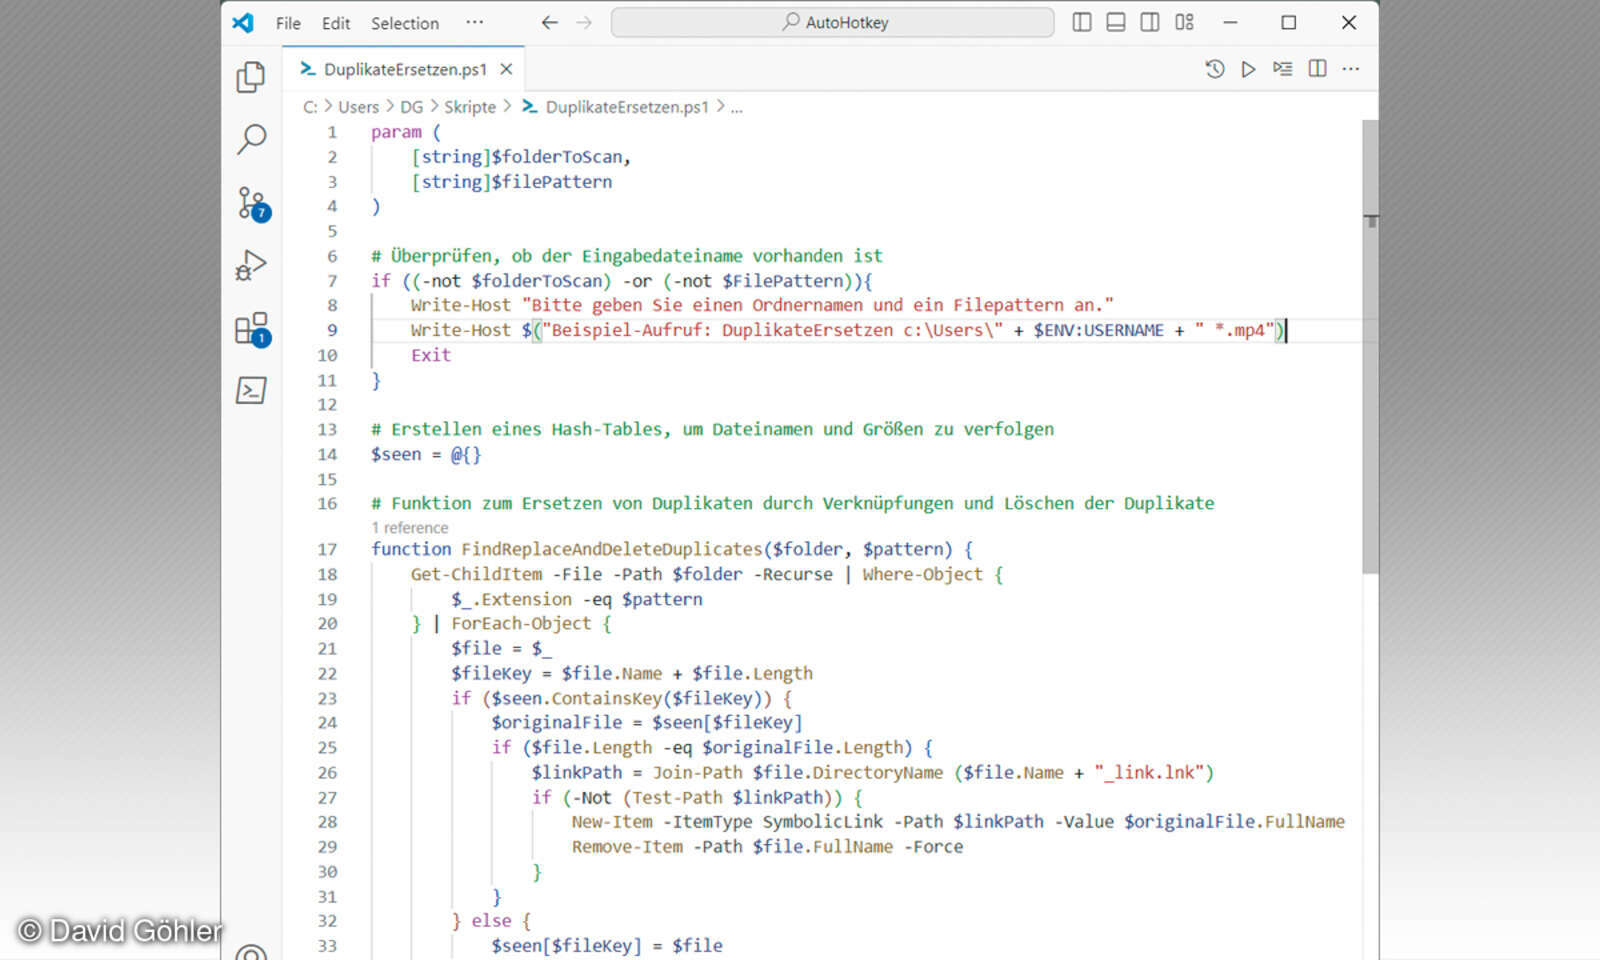Open the Extensions view icon
Image resolution: width=1600 pixels, height=960 pixels.
point(251,328)
